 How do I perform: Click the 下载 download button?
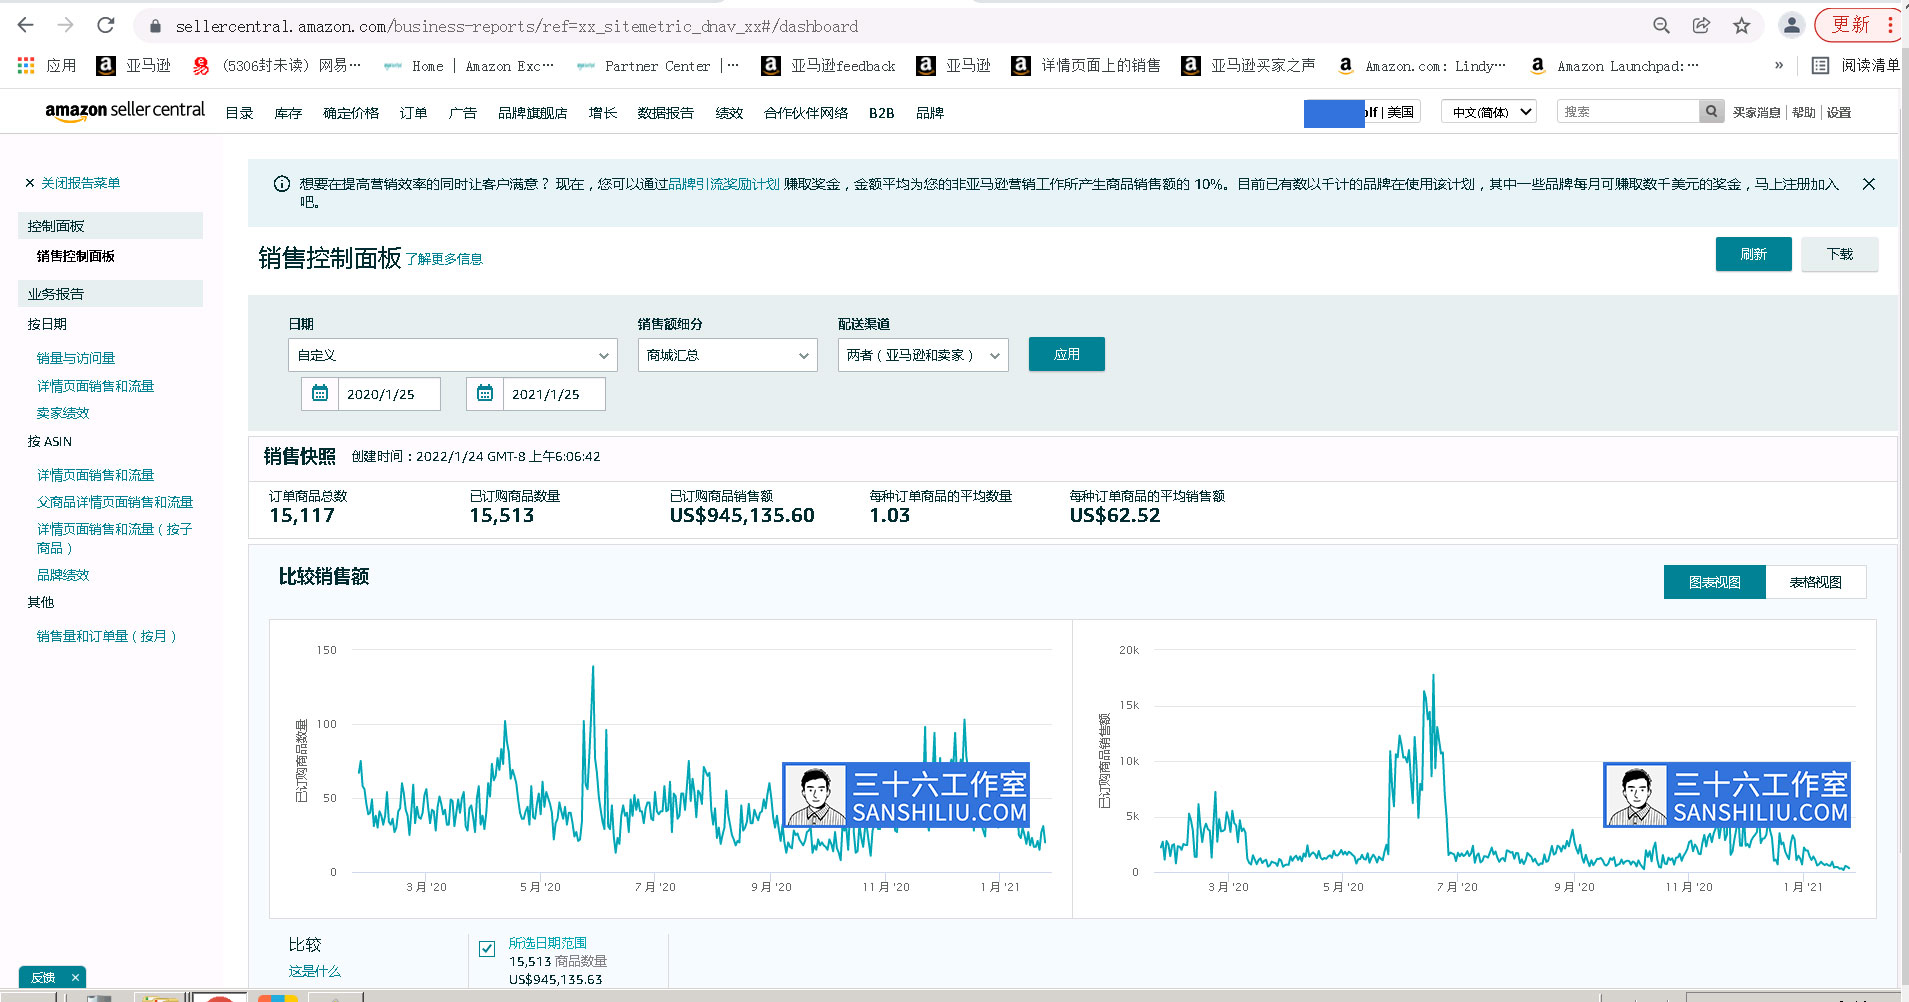click(1839, 254)
